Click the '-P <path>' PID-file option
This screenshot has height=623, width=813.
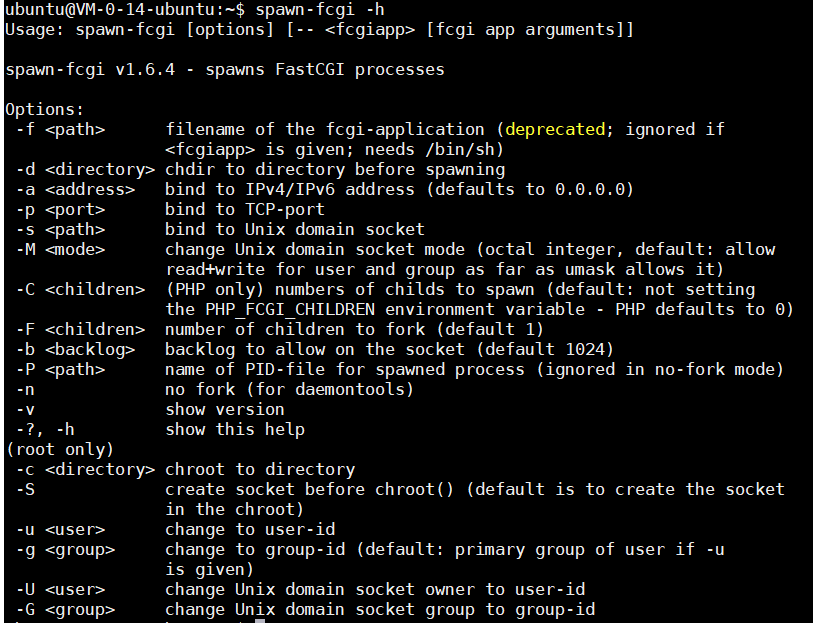60,370
